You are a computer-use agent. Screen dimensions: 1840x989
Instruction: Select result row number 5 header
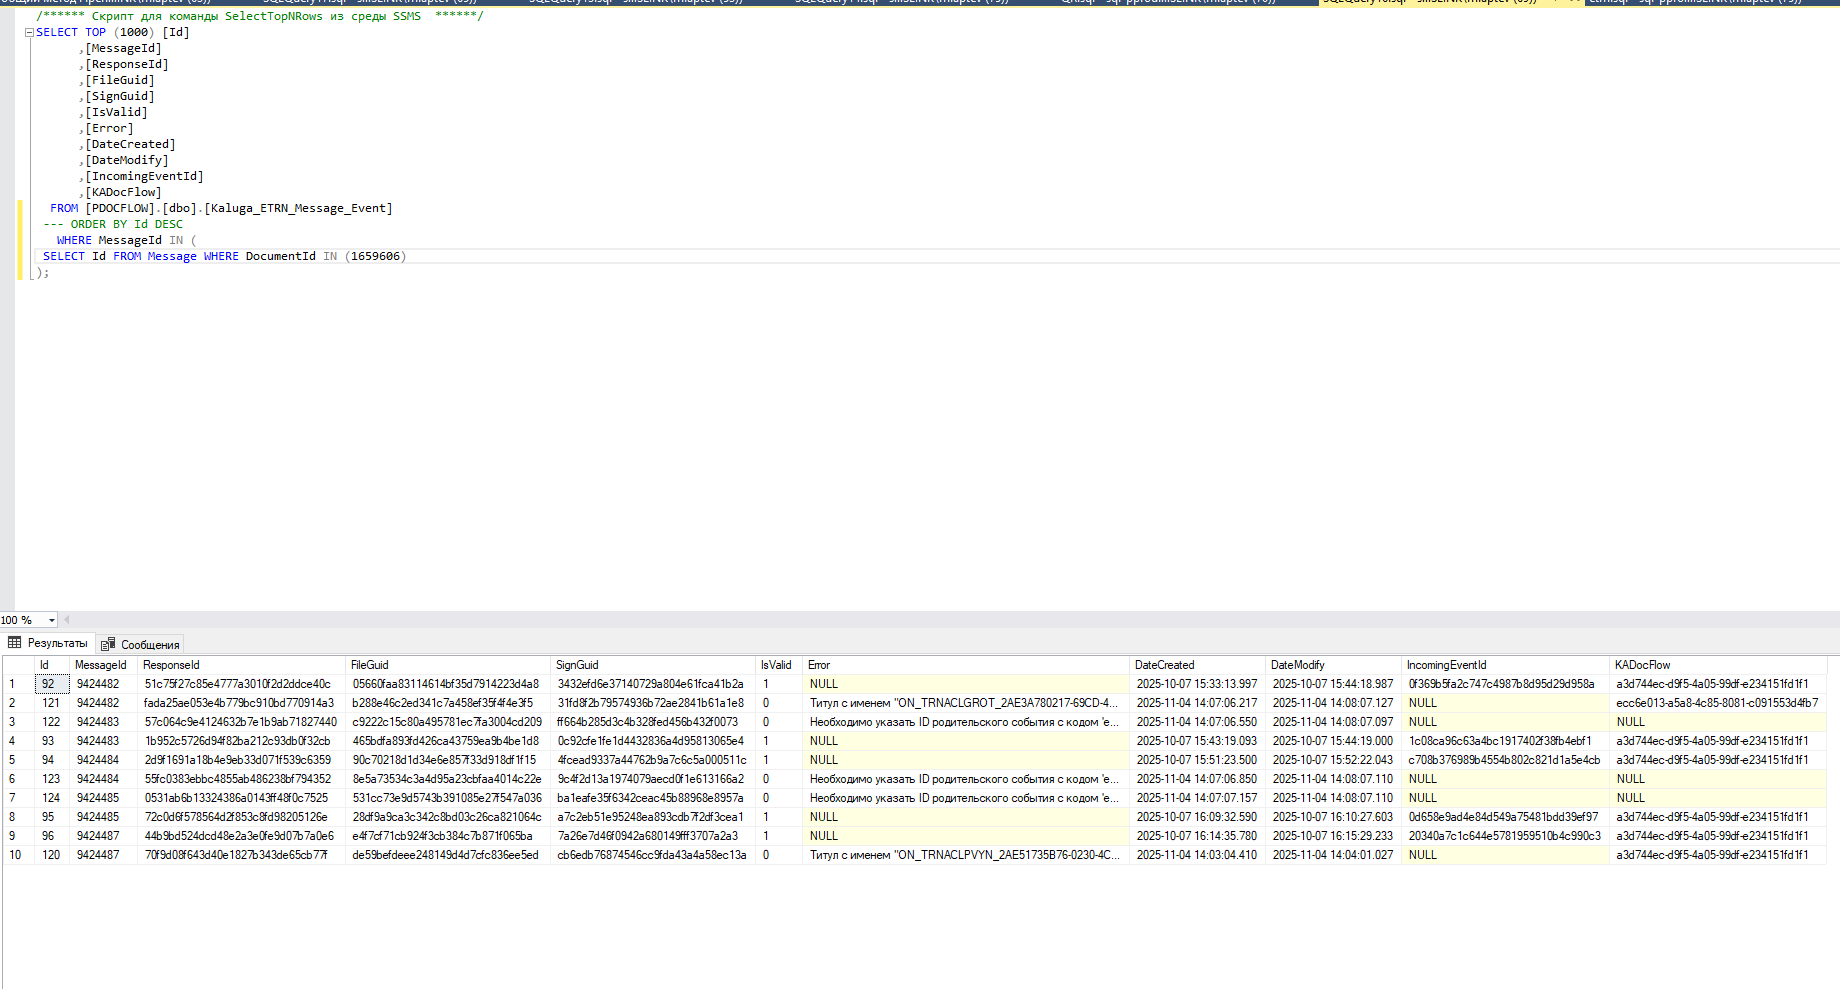pos(18,760)
